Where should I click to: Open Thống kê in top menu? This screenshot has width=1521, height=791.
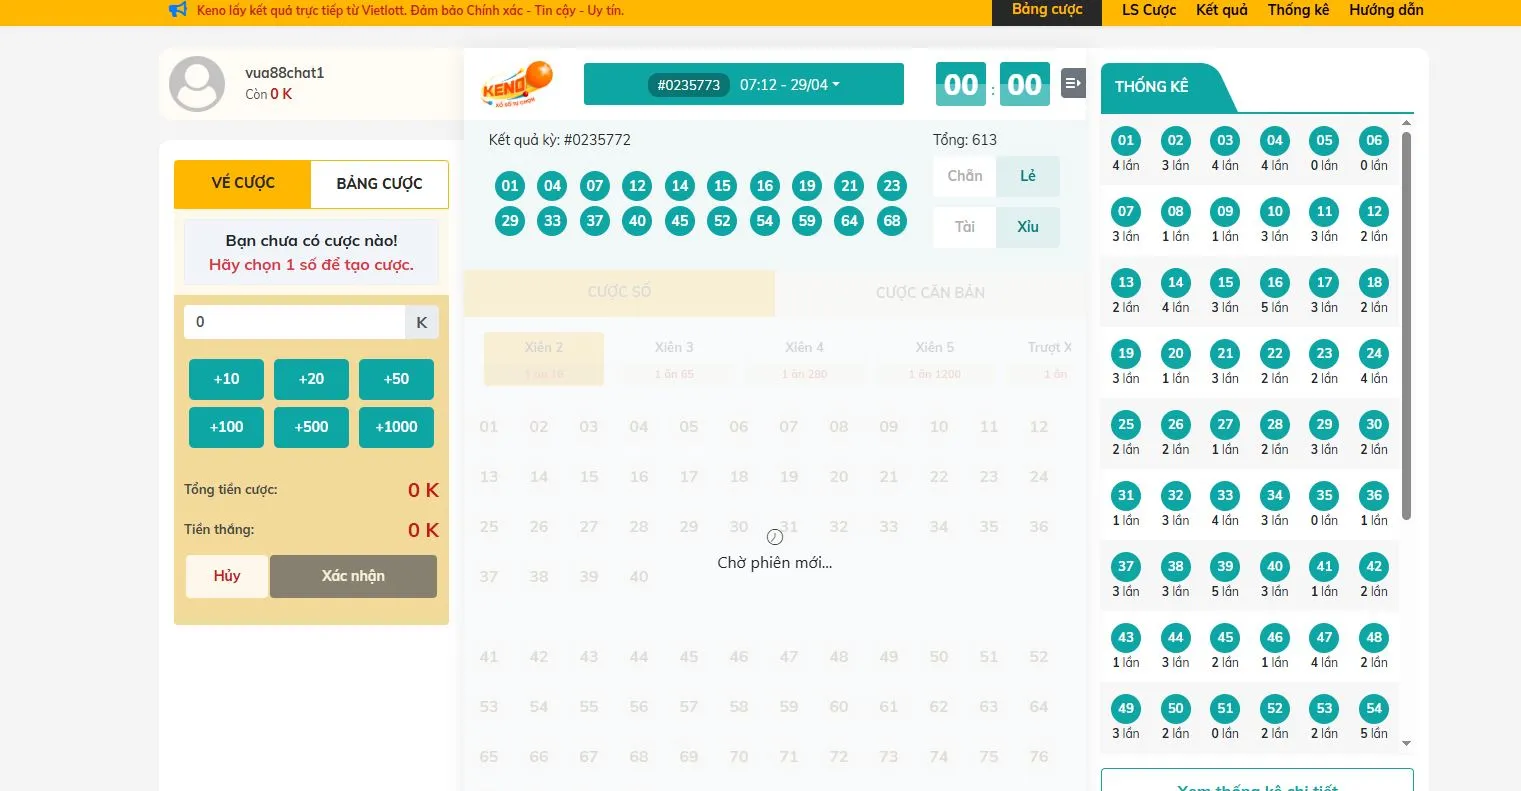1298,10
